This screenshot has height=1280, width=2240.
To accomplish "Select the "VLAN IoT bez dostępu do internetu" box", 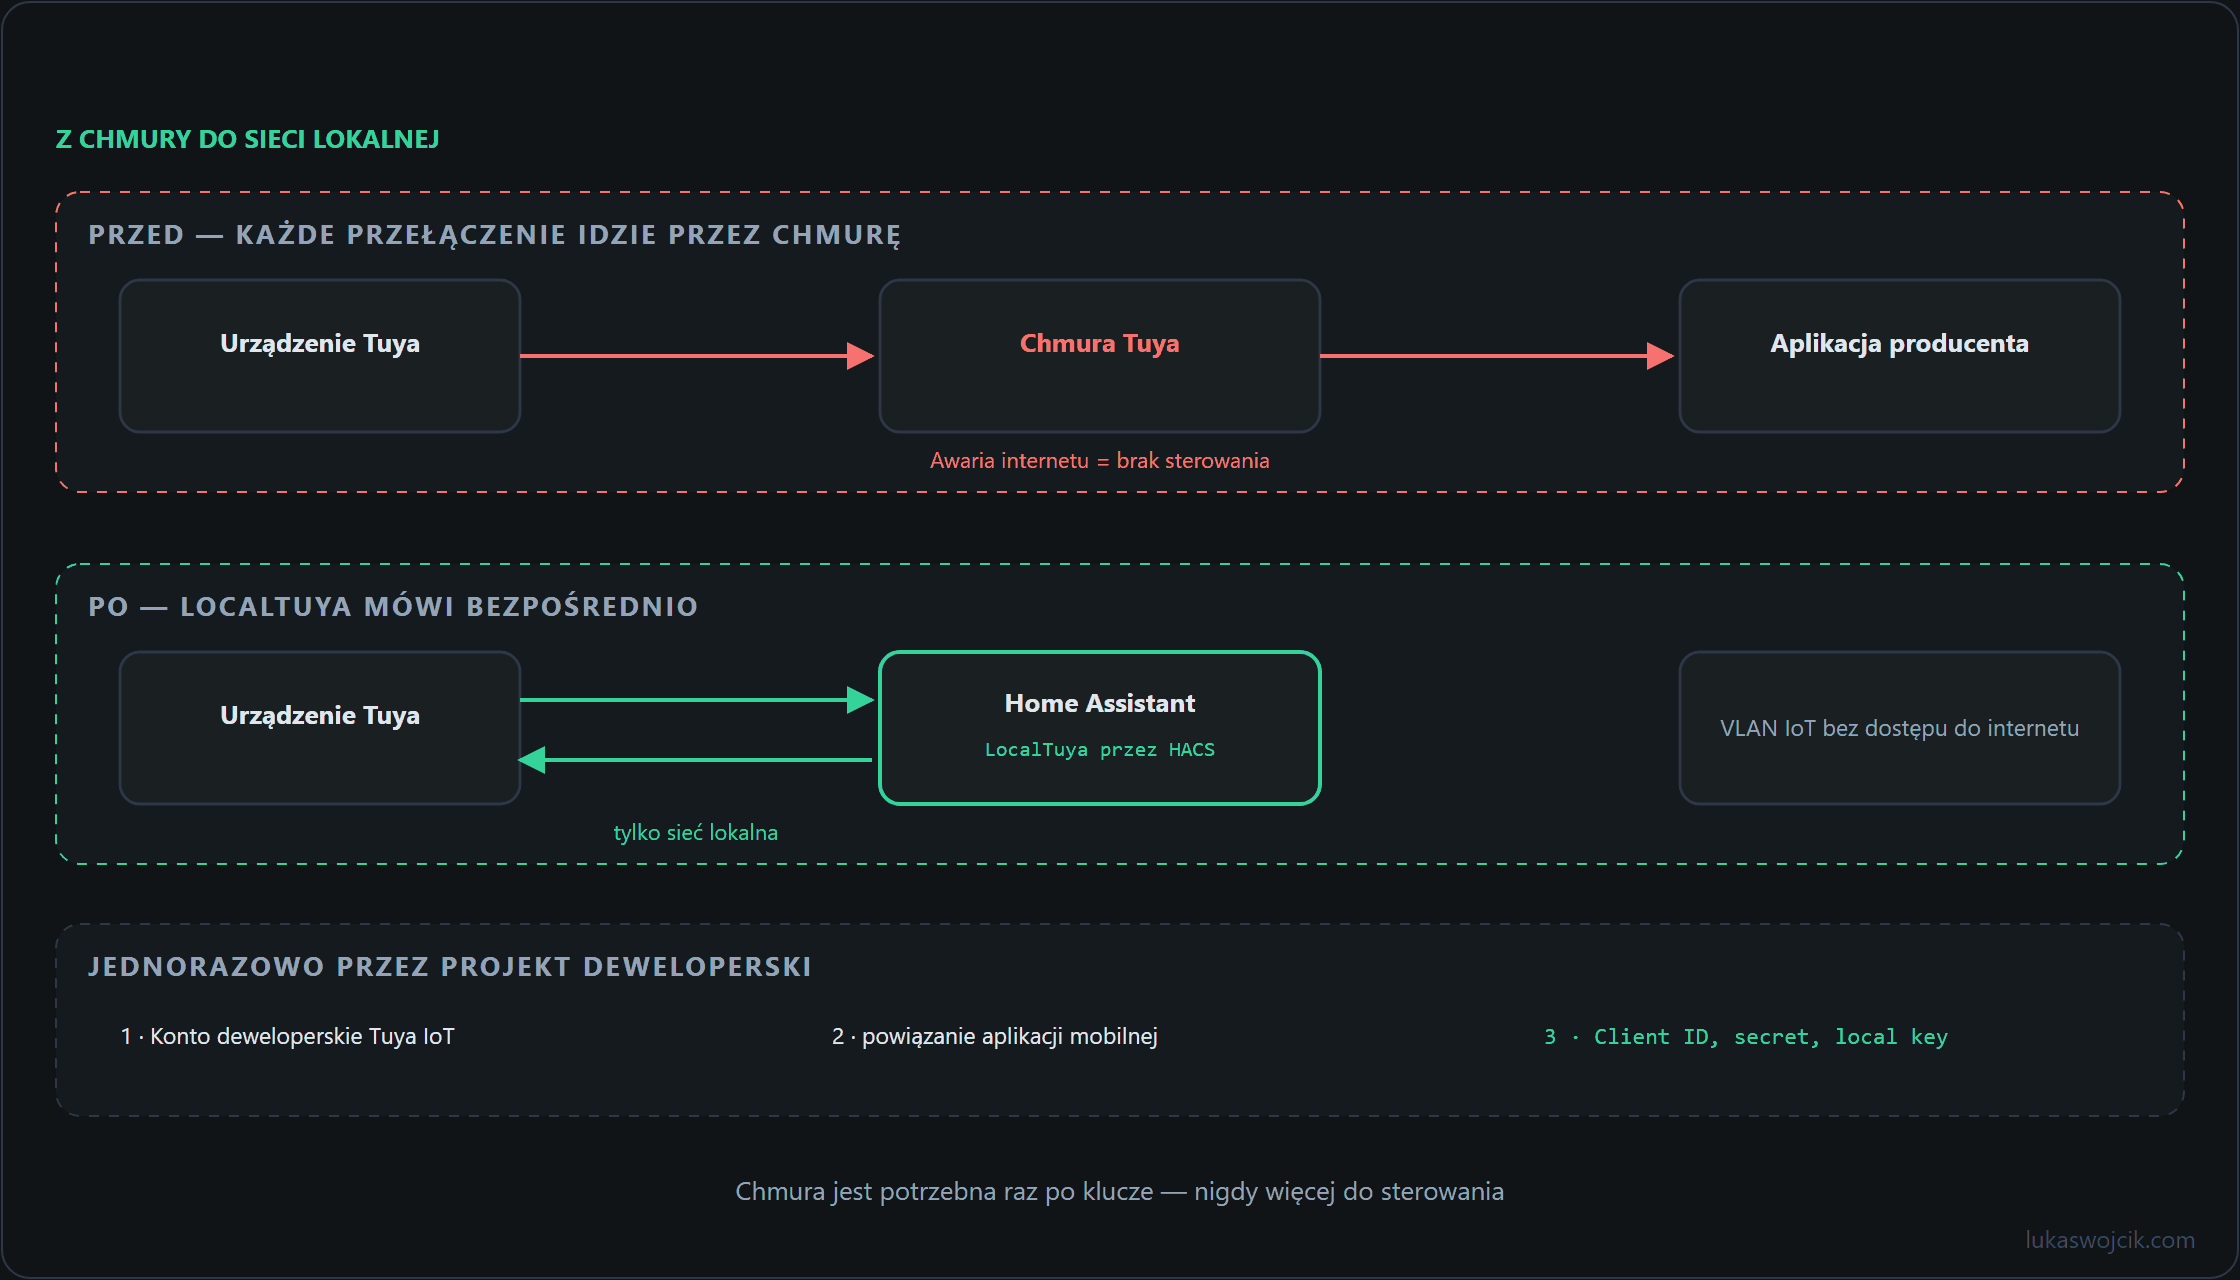I will [1900, 728].
